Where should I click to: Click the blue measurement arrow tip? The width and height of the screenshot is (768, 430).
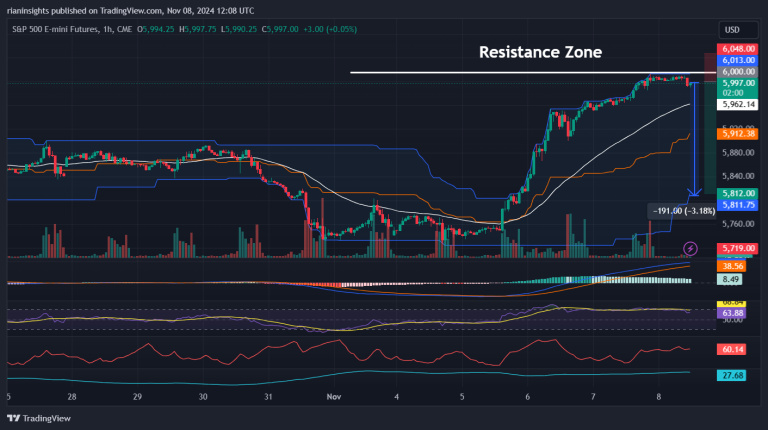coord(694,192)
